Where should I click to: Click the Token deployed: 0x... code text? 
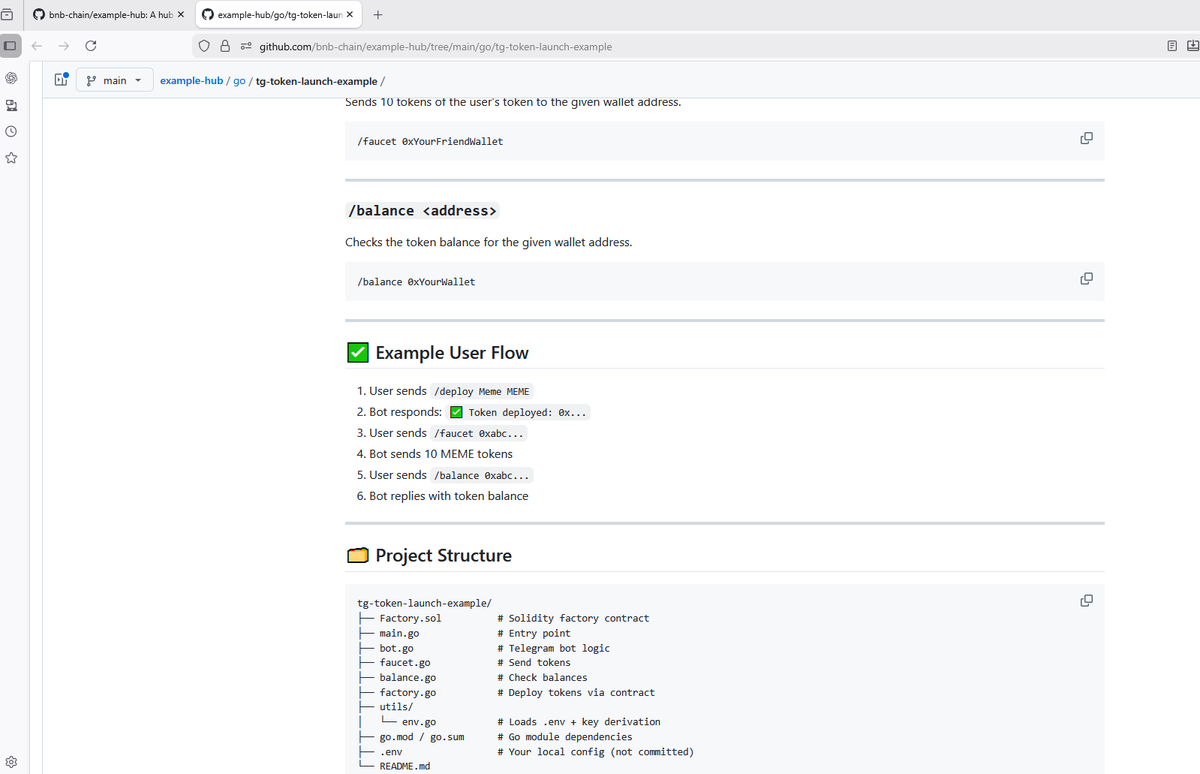518,413
